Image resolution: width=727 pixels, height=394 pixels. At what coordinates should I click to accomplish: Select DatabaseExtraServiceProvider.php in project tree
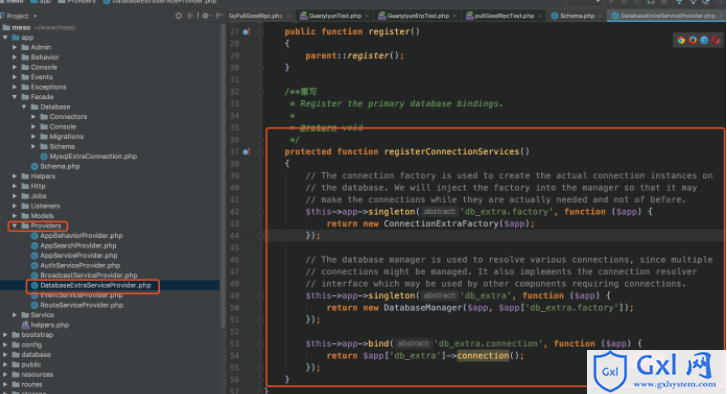point(96,286)
